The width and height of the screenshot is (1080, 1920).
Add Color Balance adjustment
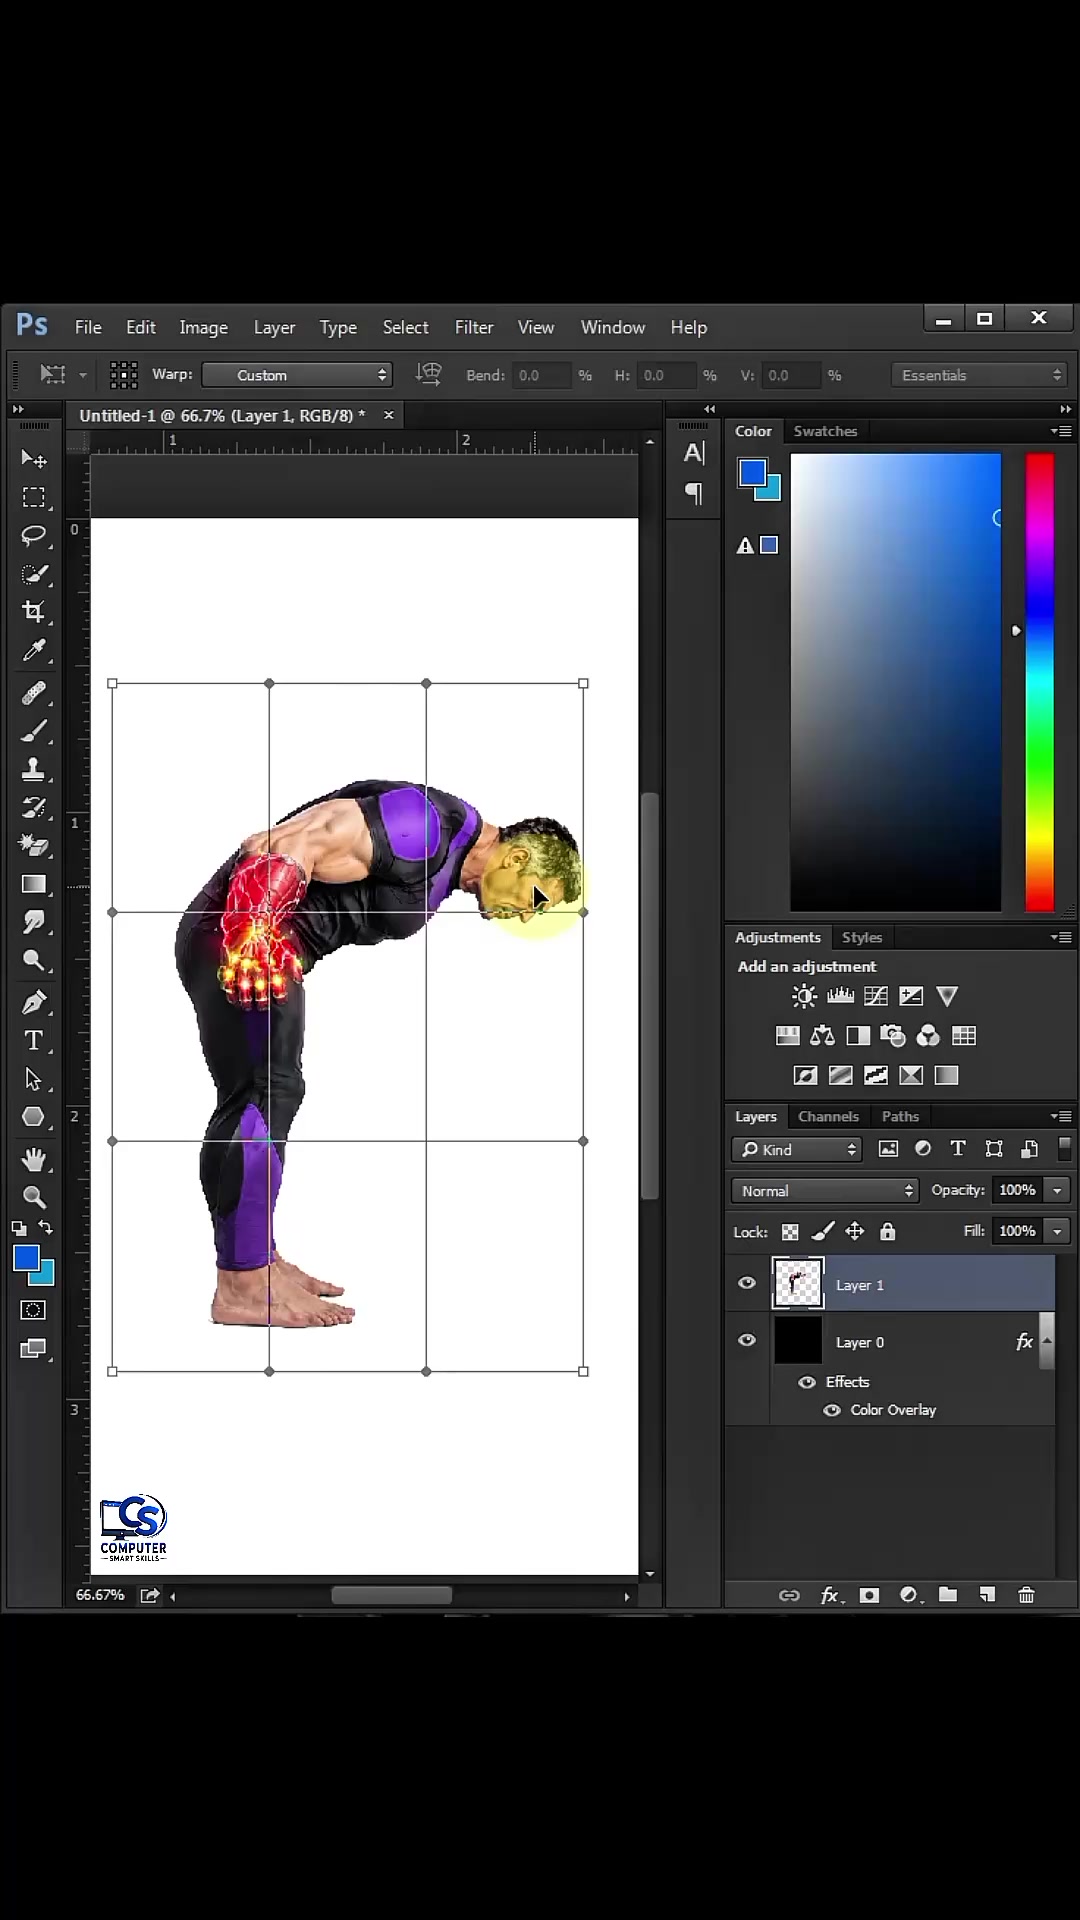tap(822, 1036)
